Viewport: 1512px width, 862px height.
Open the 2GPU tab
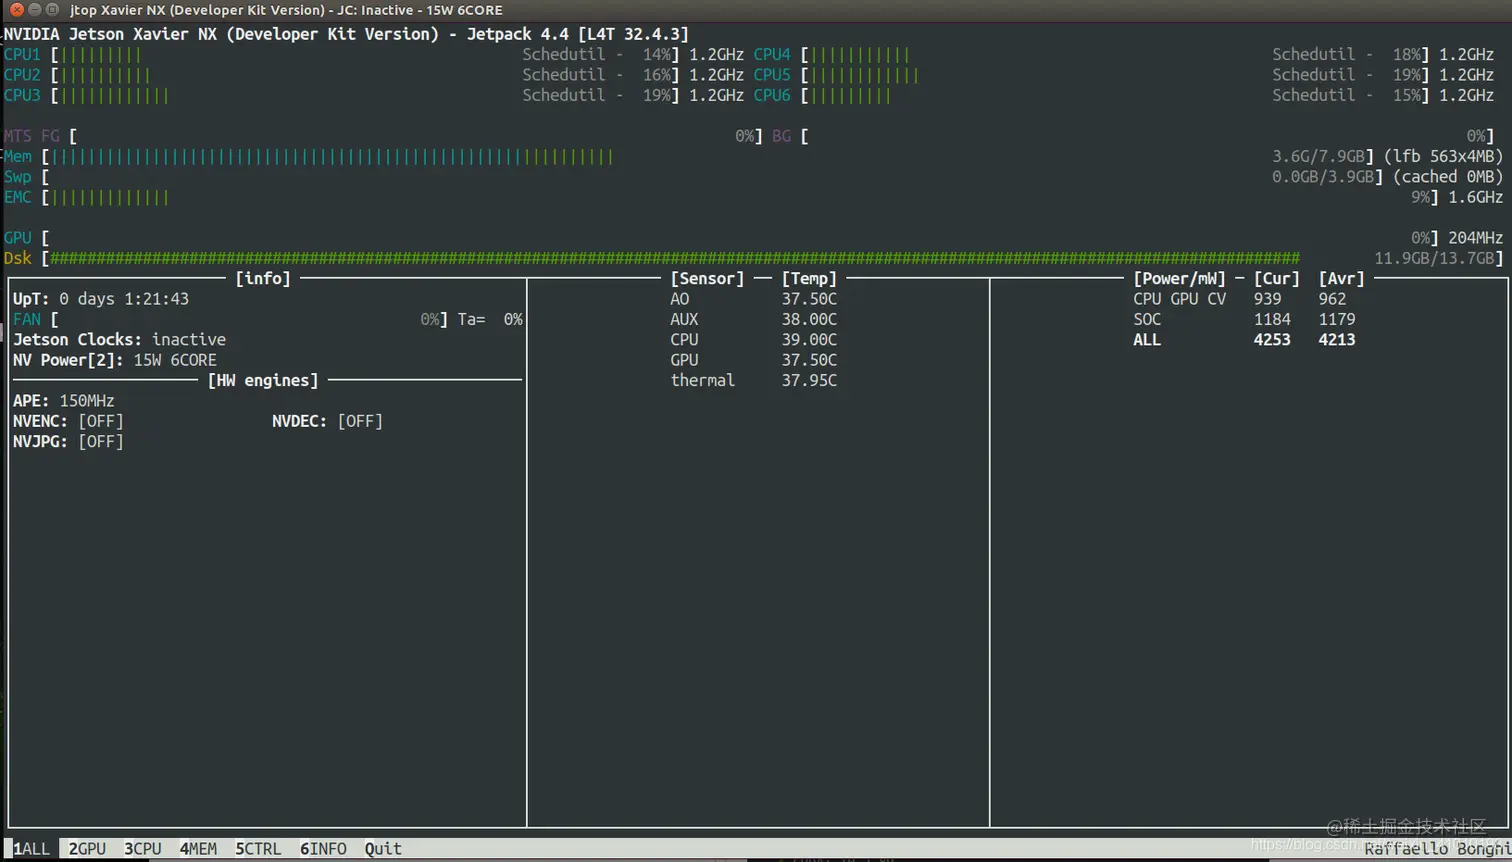87,848
